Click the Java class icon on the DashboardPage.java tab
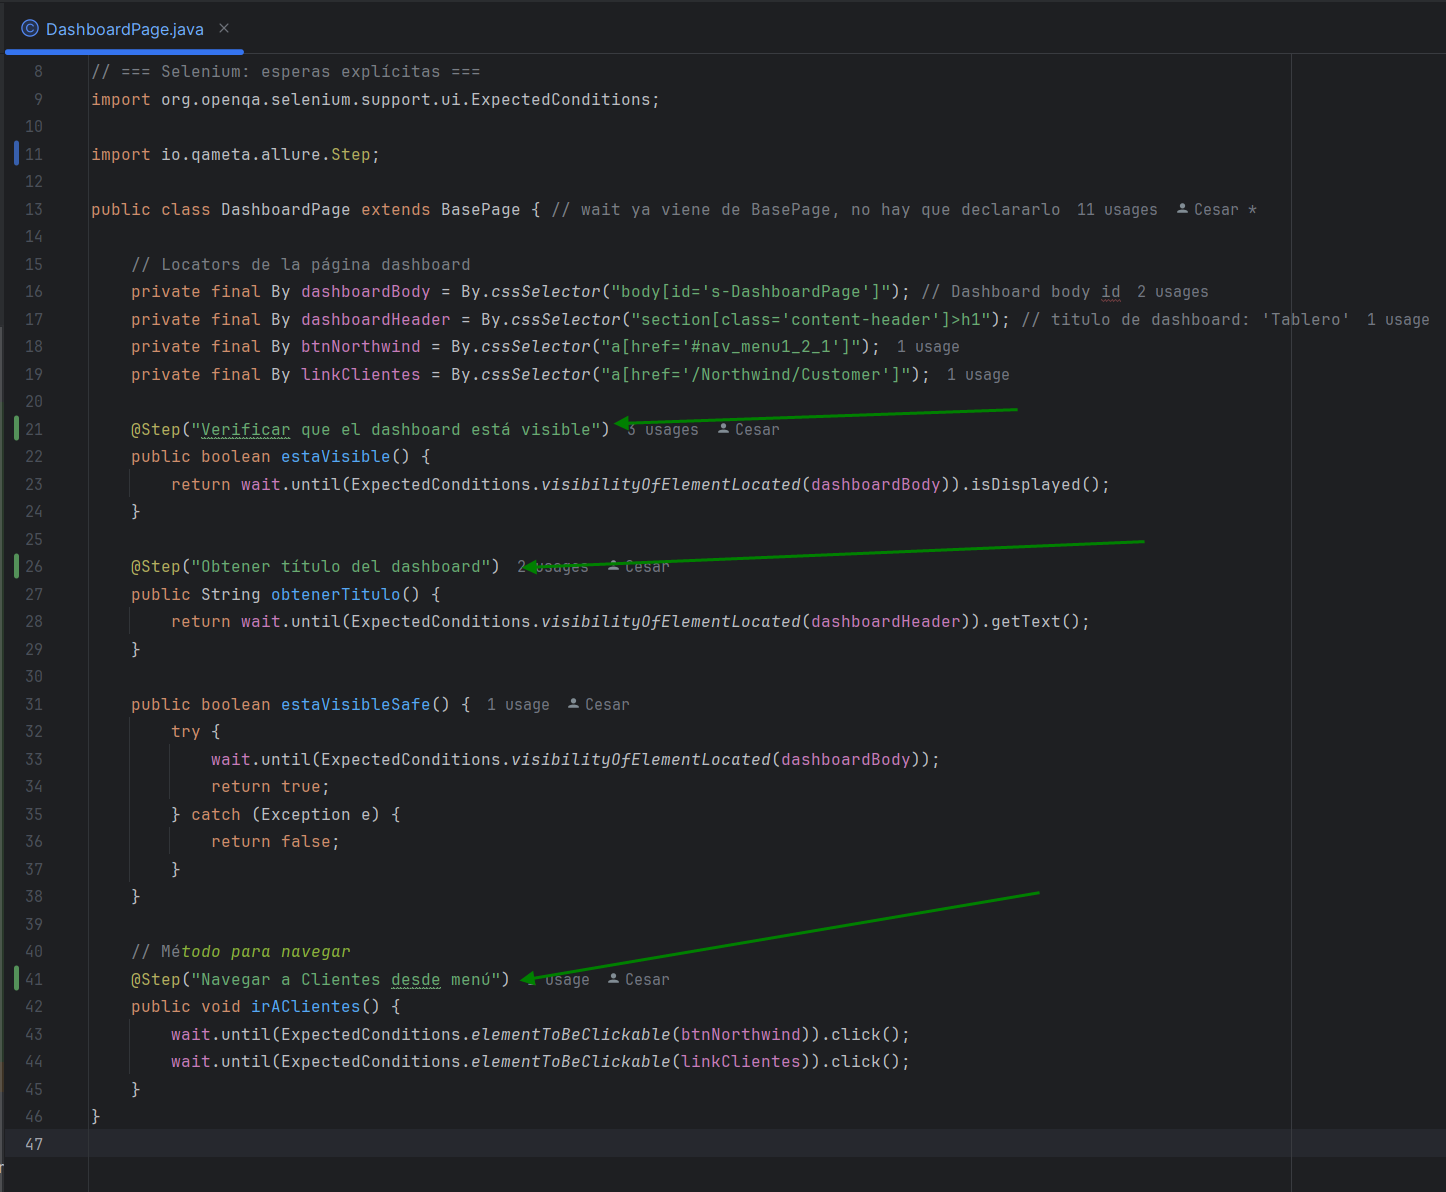The width and height of the screenshot is (1446, 1192). [x=31, y=28]
